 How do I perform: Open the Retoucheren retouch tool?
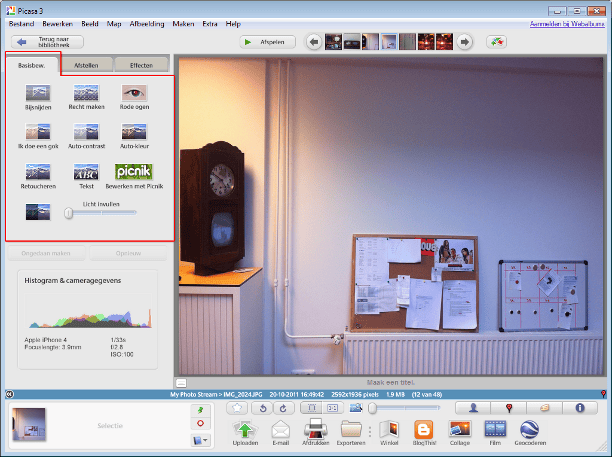pos(38,172)
